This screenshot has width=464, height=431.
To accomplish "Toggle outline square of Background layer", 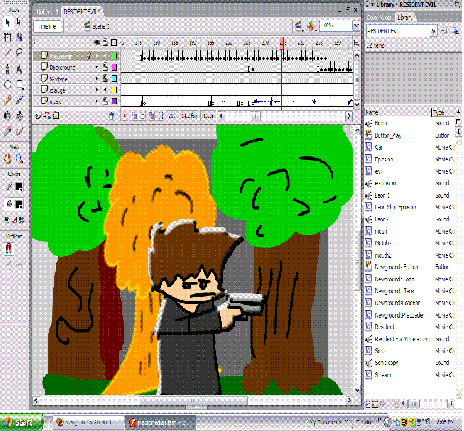I will (x=114, y=67).
